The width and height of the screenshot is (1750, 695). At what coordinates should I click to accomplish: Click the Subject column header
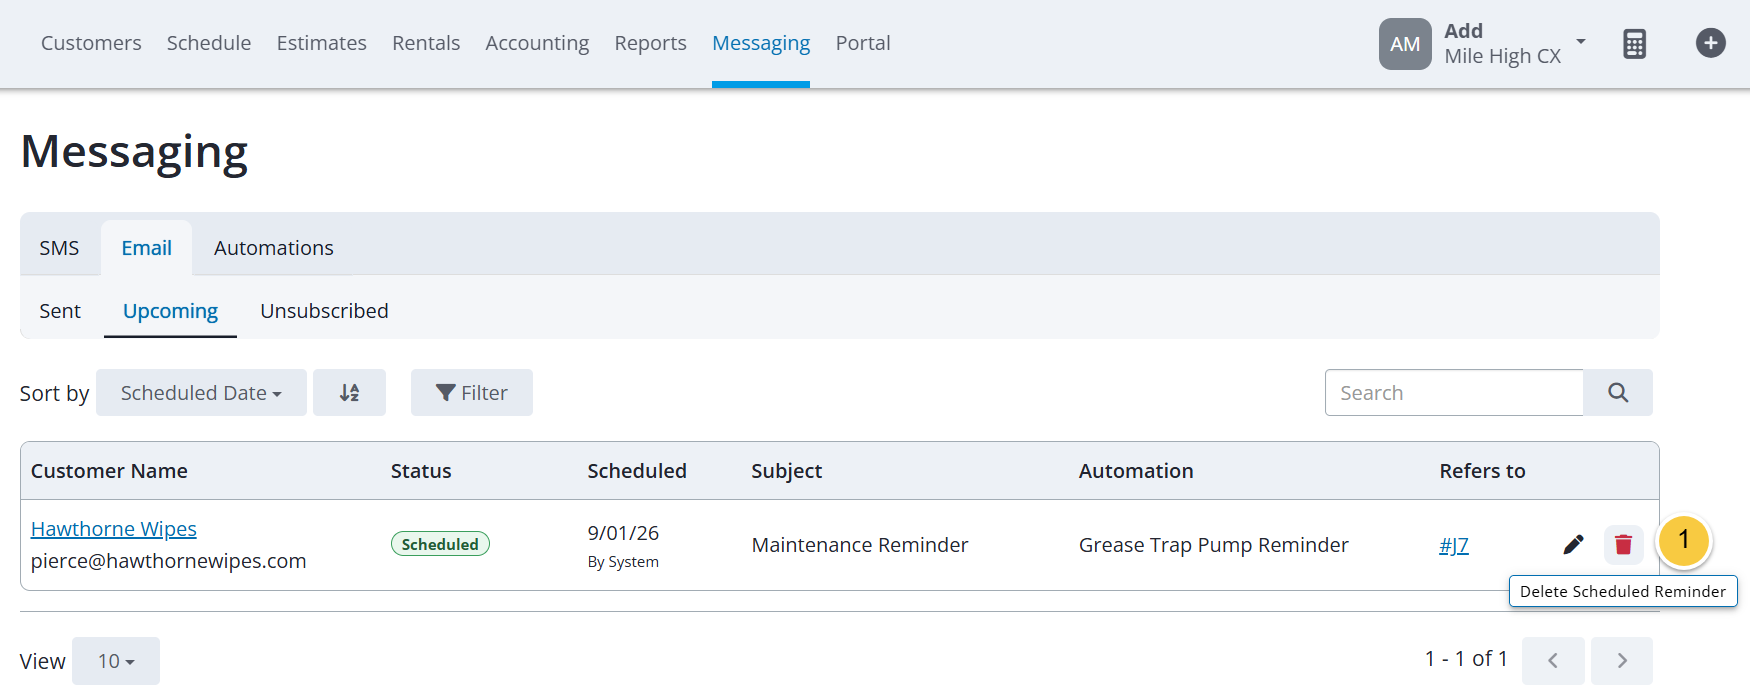tap(787, 471)
